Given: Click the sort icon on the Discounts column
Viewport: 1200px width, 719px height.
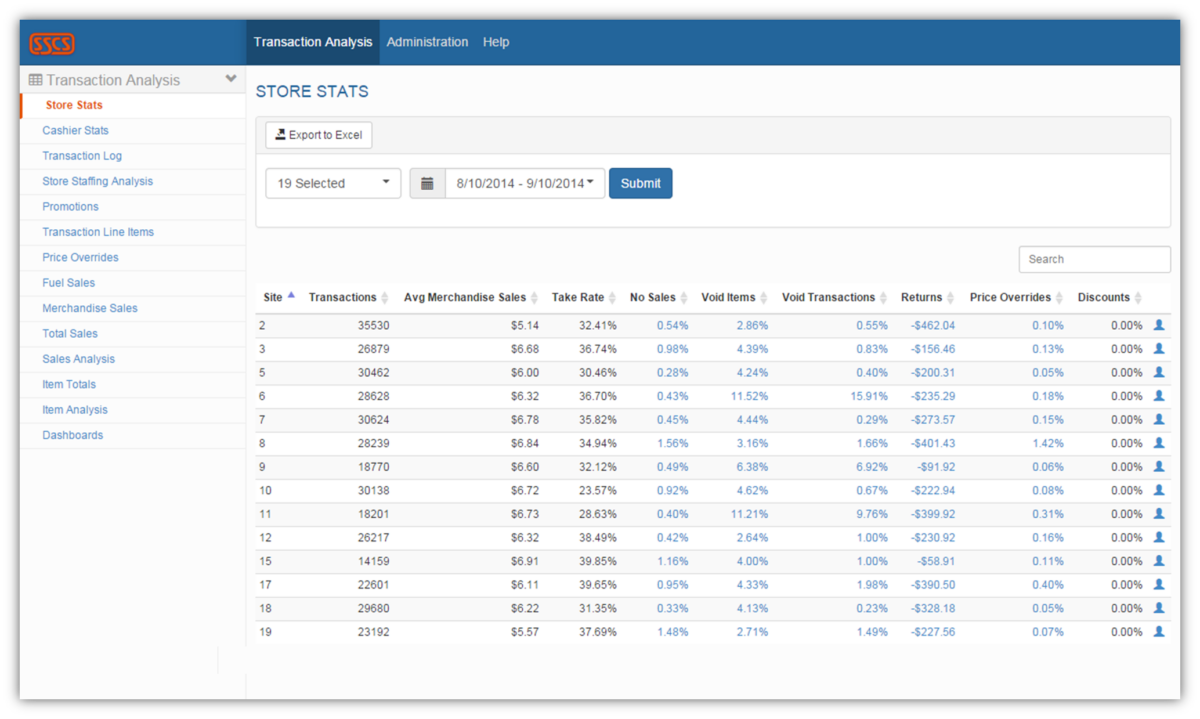Looking at the screenshot, I should click(x=1138, y=297).
